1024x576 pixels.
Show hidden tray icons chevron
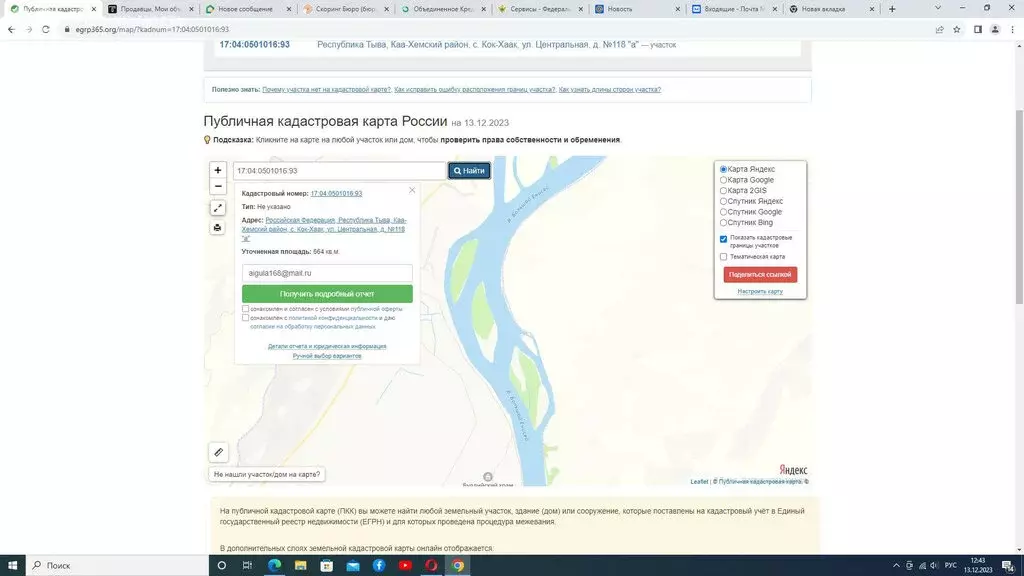click(x=896, y=566)
